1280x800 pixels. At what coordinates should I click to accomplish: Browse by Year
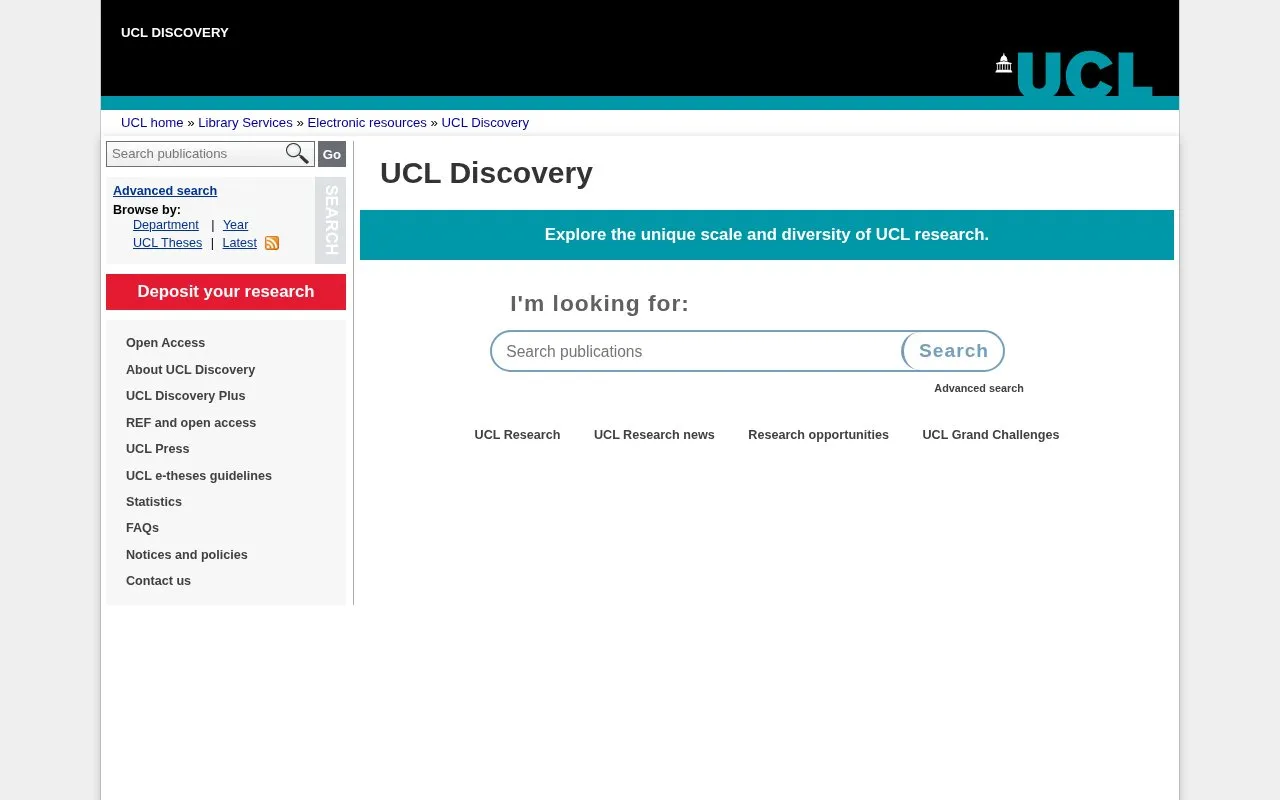coord(235,225)
